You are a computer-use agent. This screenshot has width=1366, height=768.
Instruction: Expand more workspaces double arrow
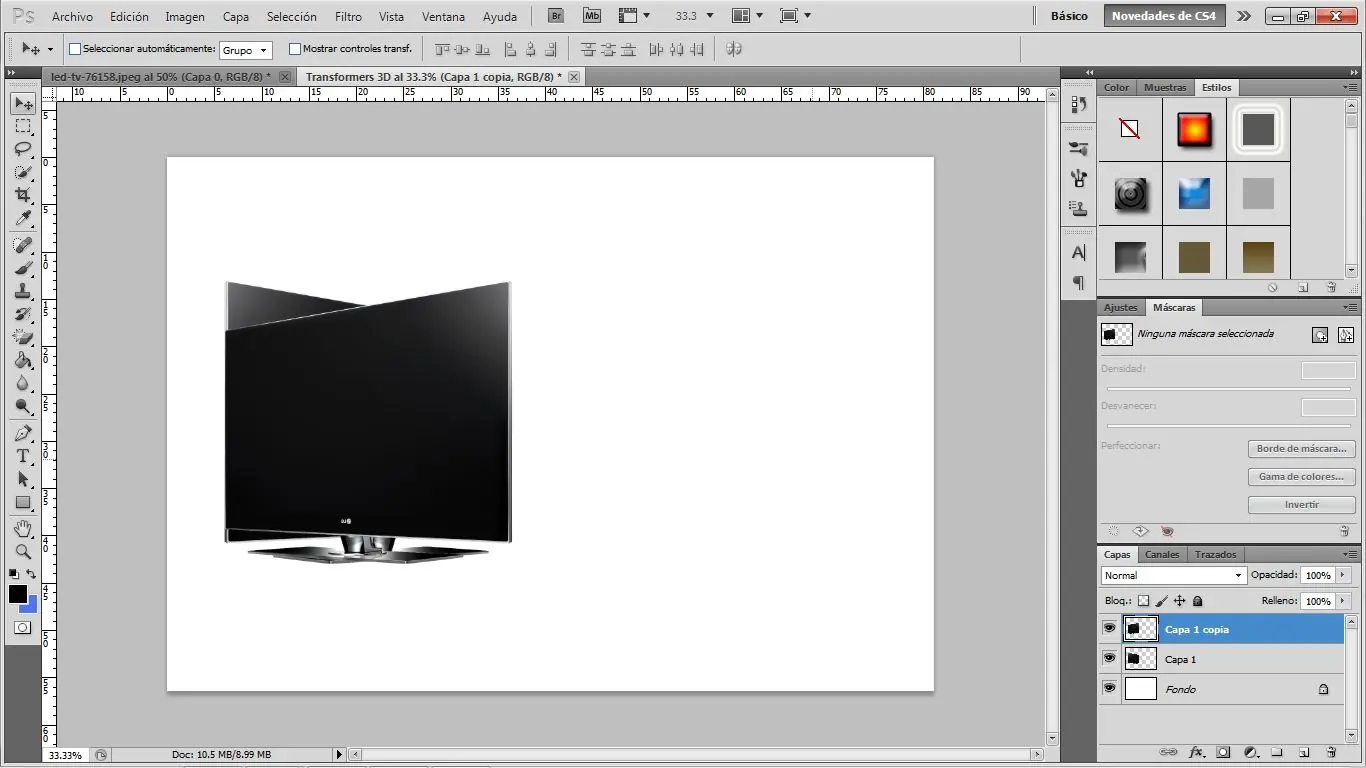coord(1243,16)
